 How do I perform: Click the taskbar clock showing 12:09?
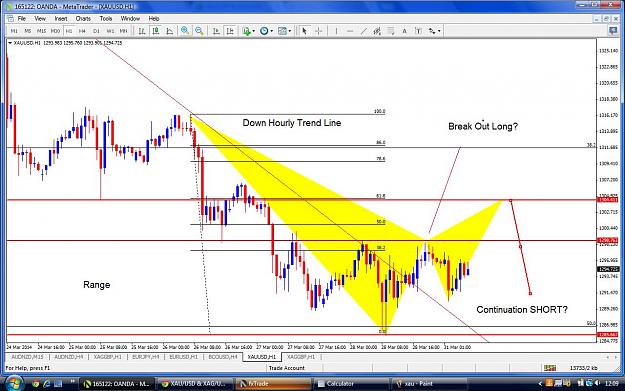611,383
